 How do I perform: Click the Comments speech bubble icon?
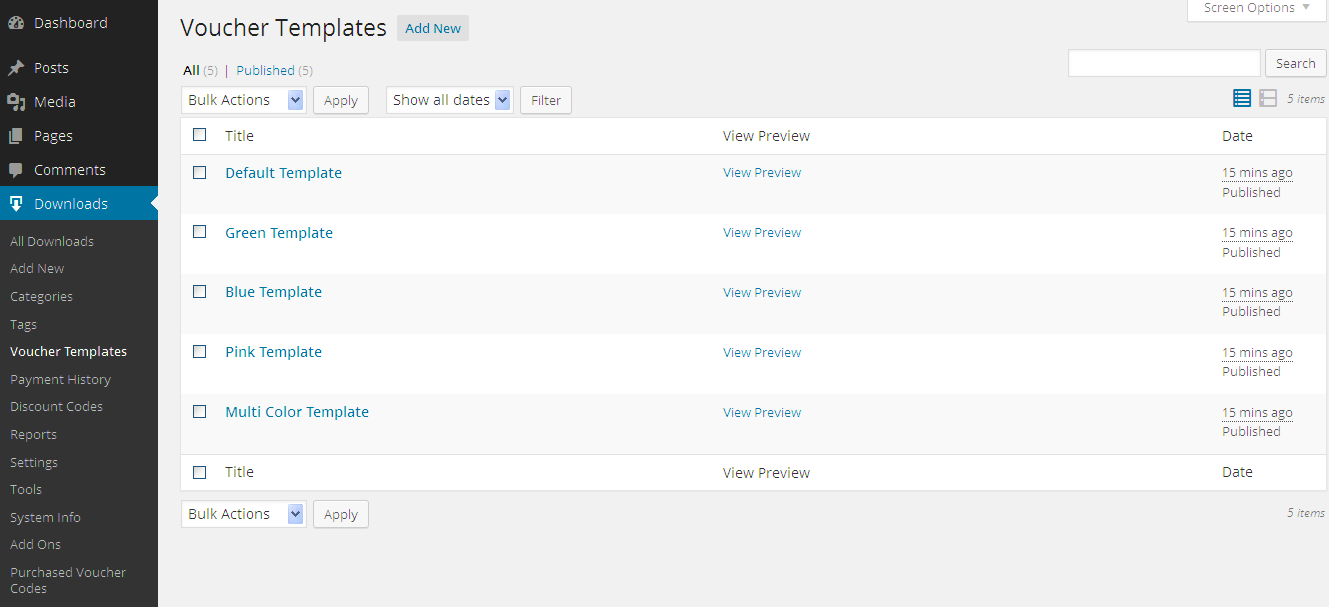[16, 170]
